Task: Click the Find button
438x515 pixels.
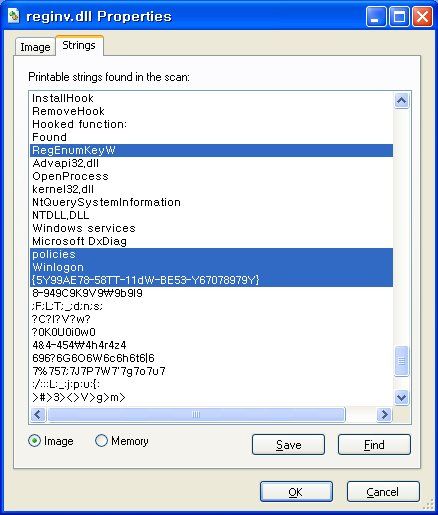Action: [374, 444]
